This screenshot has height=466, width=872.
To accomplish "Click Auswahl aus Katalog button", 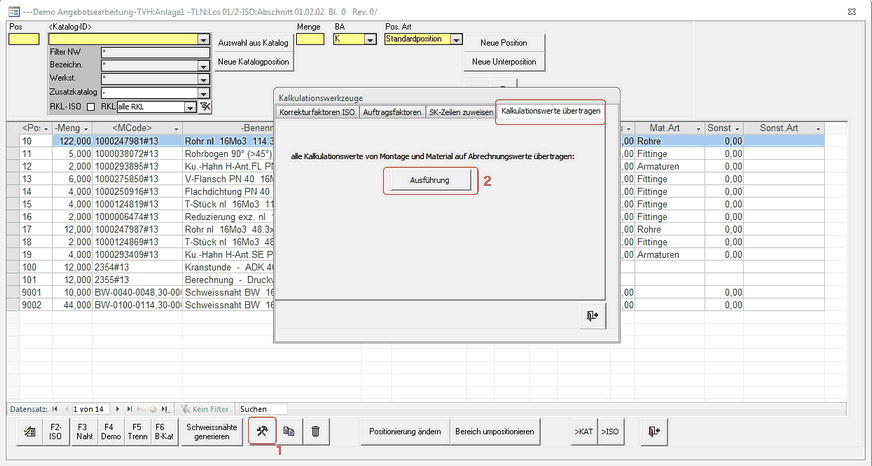I will 254,44.
